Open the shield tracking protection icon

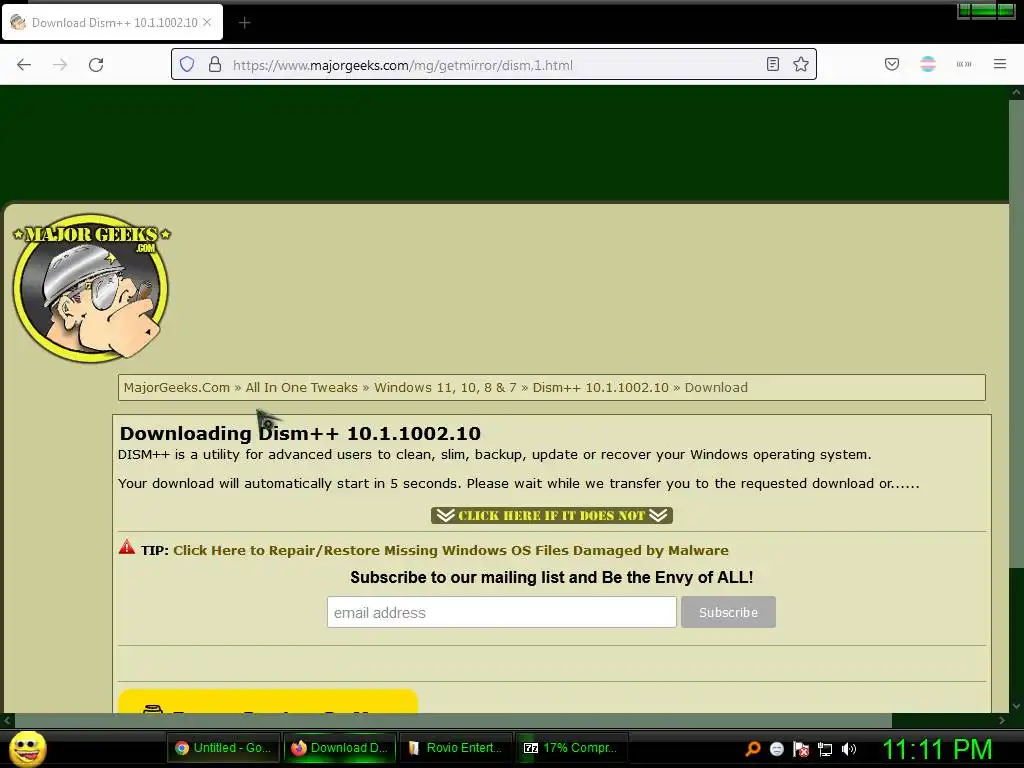[x=187, y=65]
